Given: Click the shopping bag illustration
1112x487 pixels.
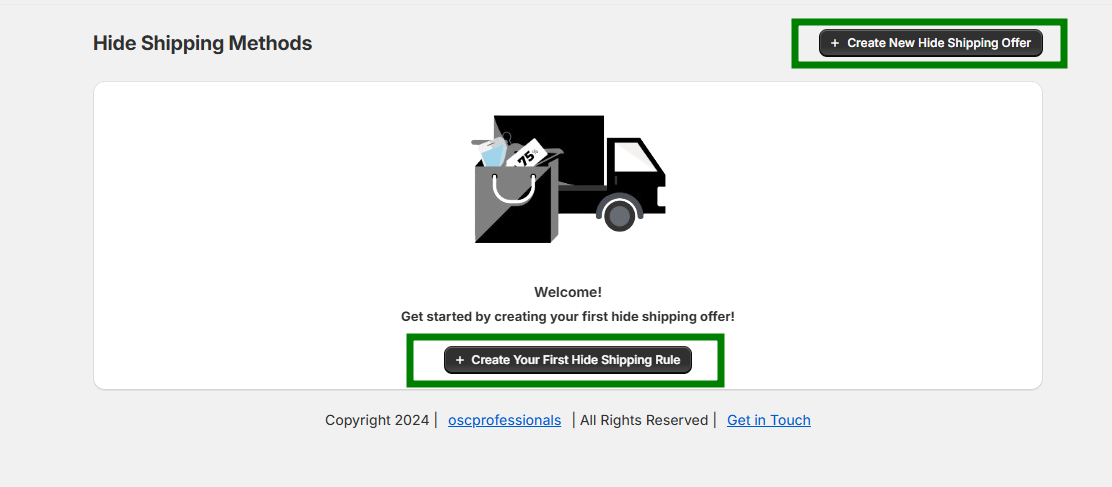Looking at the screenshot, I should coord(514,202).
